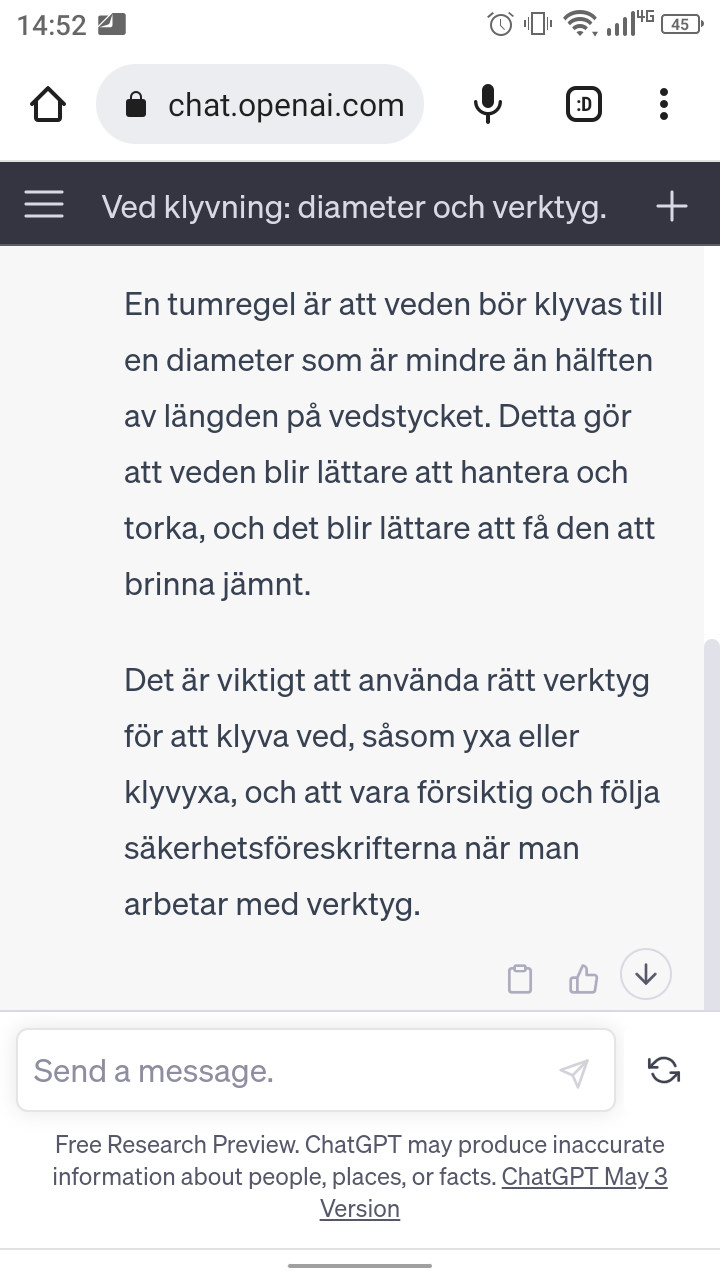This screenshot has width=720, height=1280.
Task: Click the site security lock icon
Action: click(136, 105)
